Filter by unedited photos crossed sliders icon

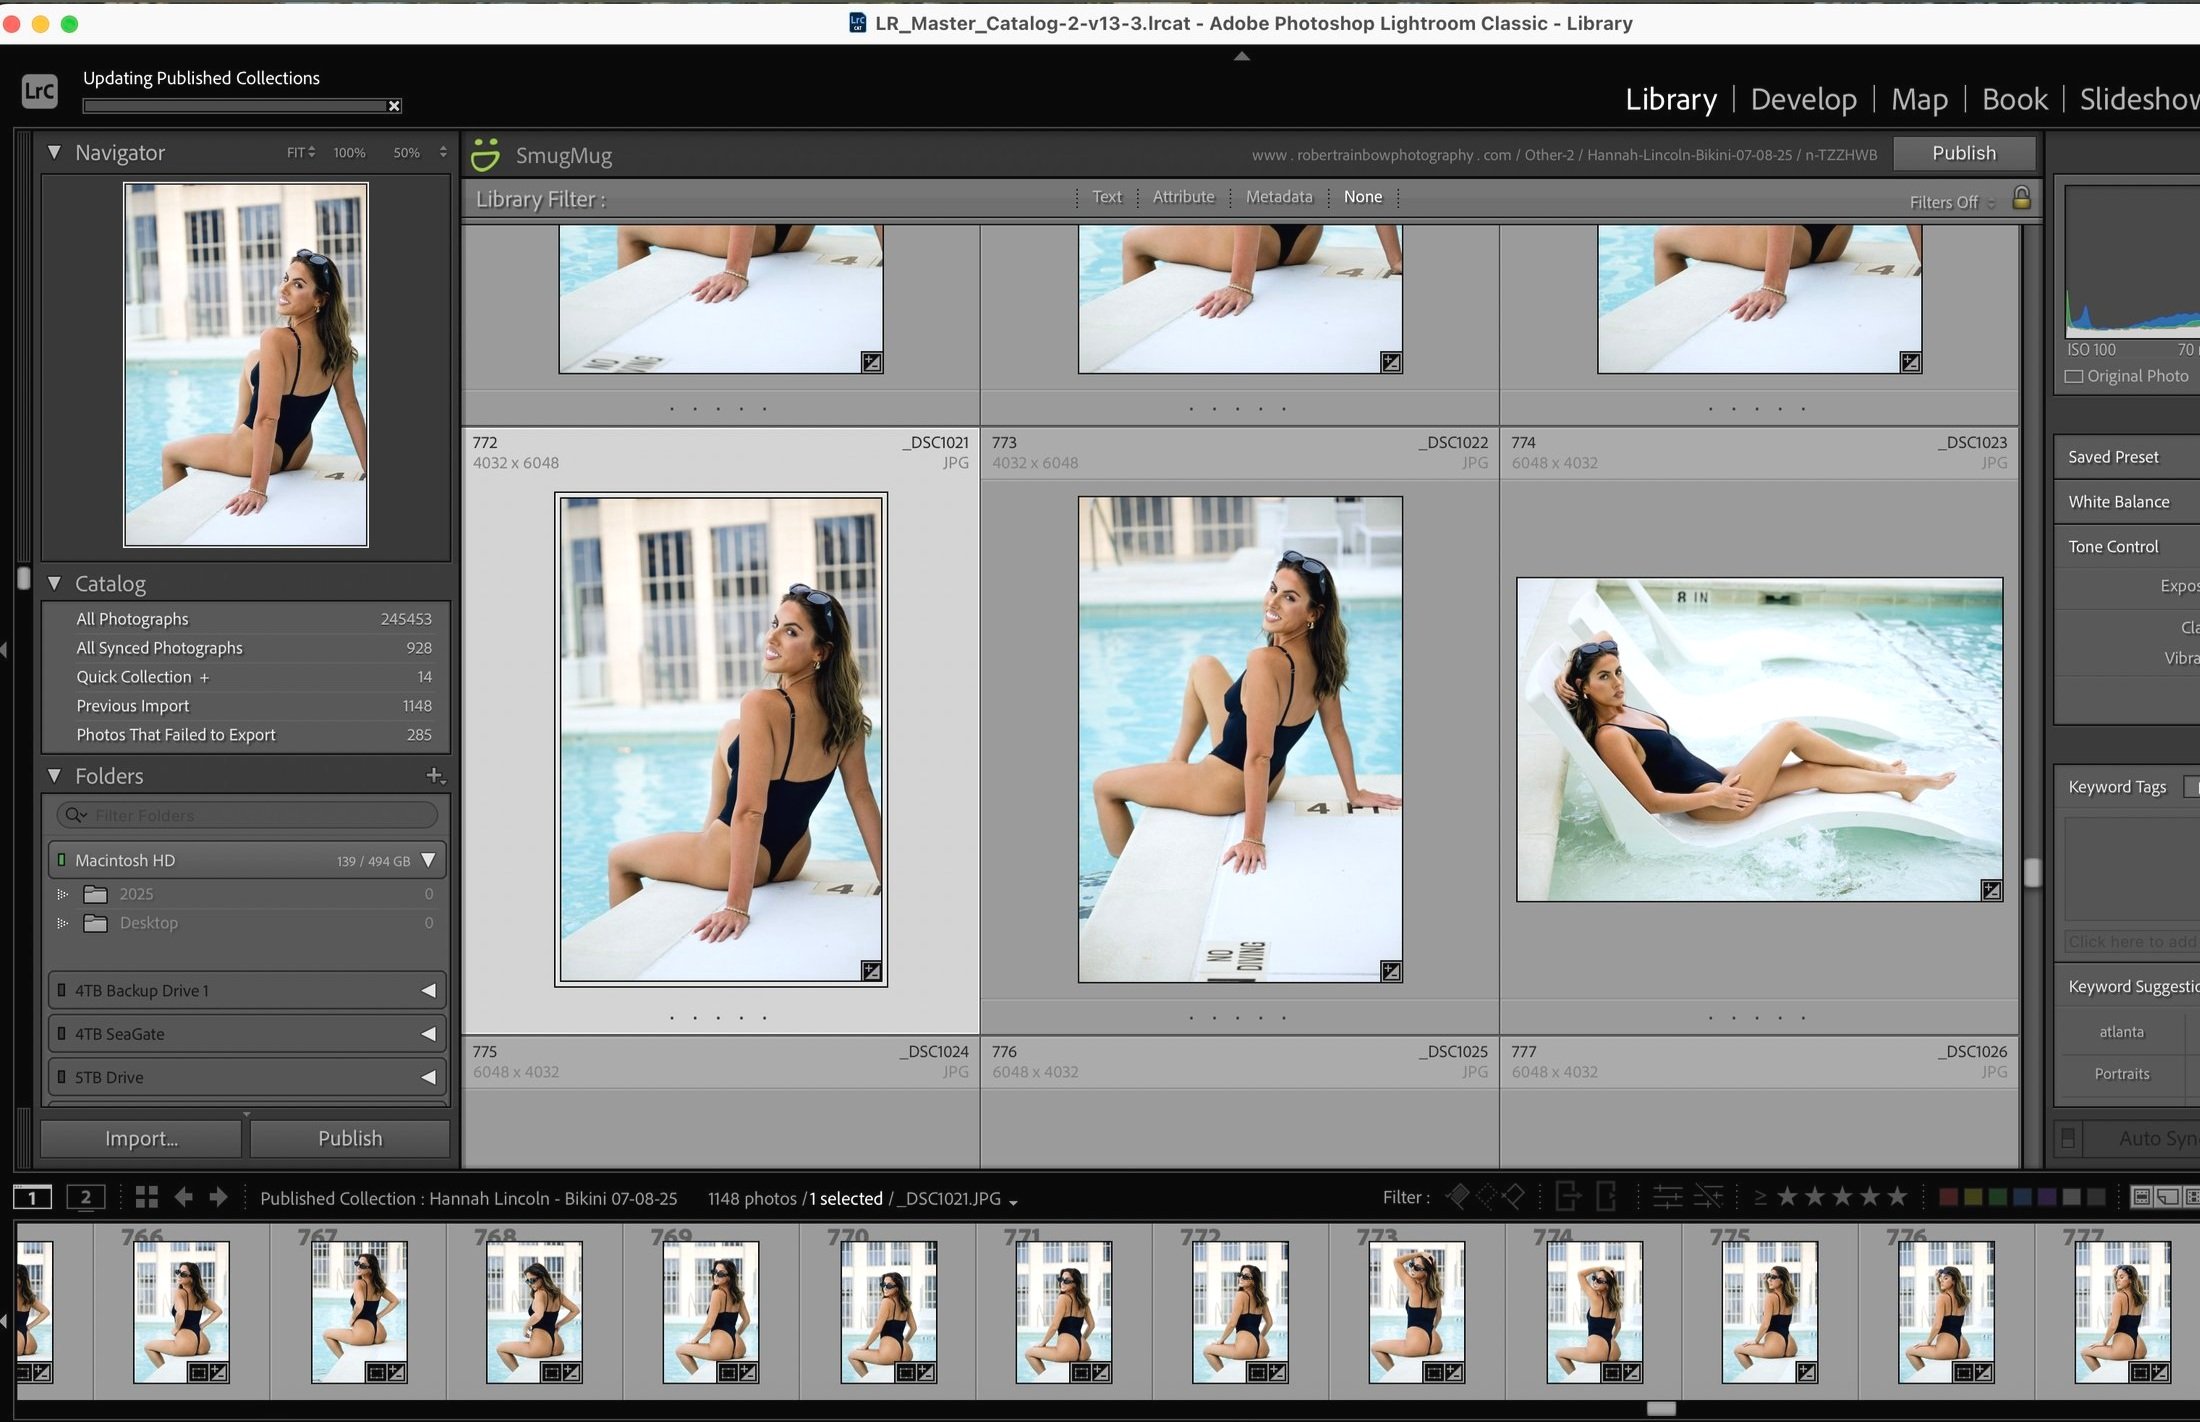(x=1708, y=1196)
